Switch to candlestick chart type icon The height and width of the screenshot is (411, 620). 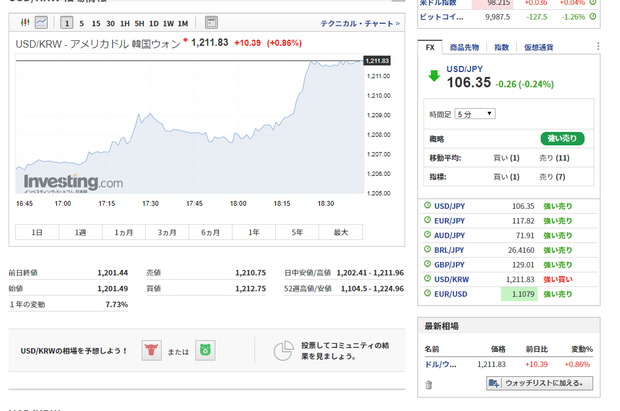tap(25, 23)
